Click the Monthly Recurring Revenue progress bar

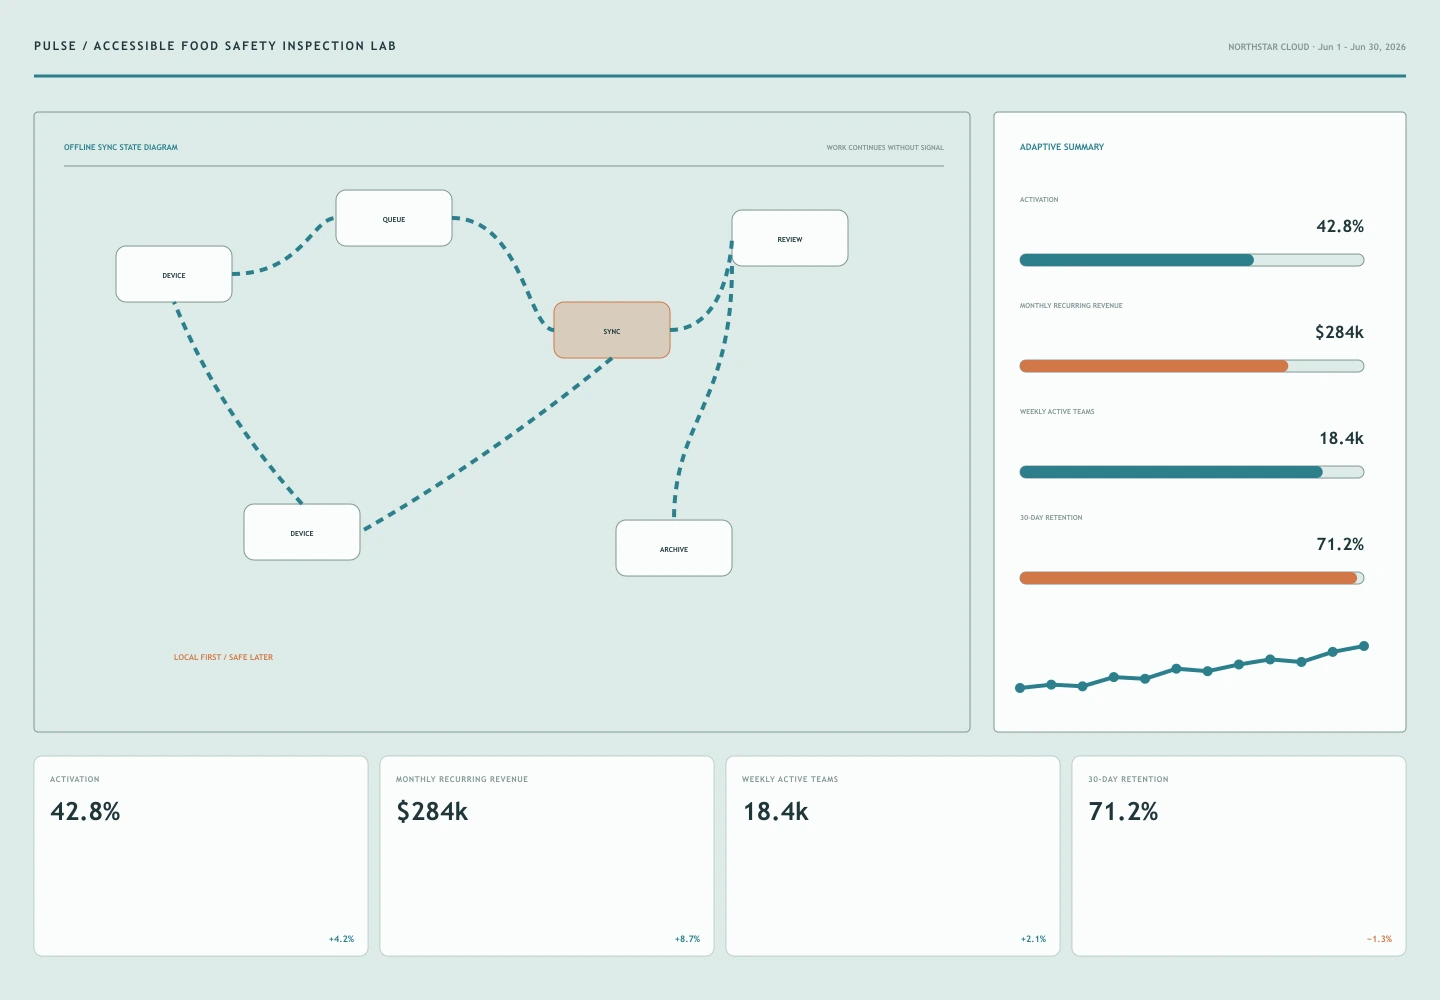[1192, 366]
